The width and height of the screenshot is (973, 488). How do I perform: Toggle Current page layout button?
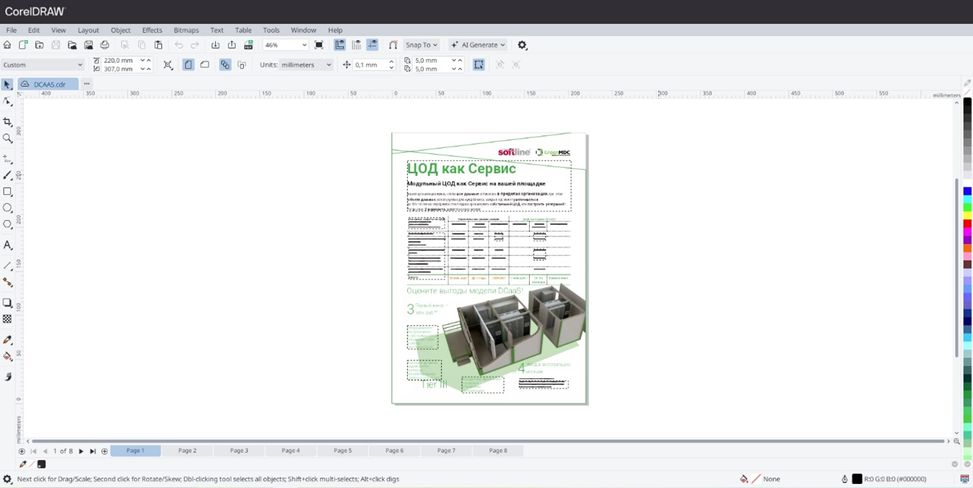(x=241, y=65)
